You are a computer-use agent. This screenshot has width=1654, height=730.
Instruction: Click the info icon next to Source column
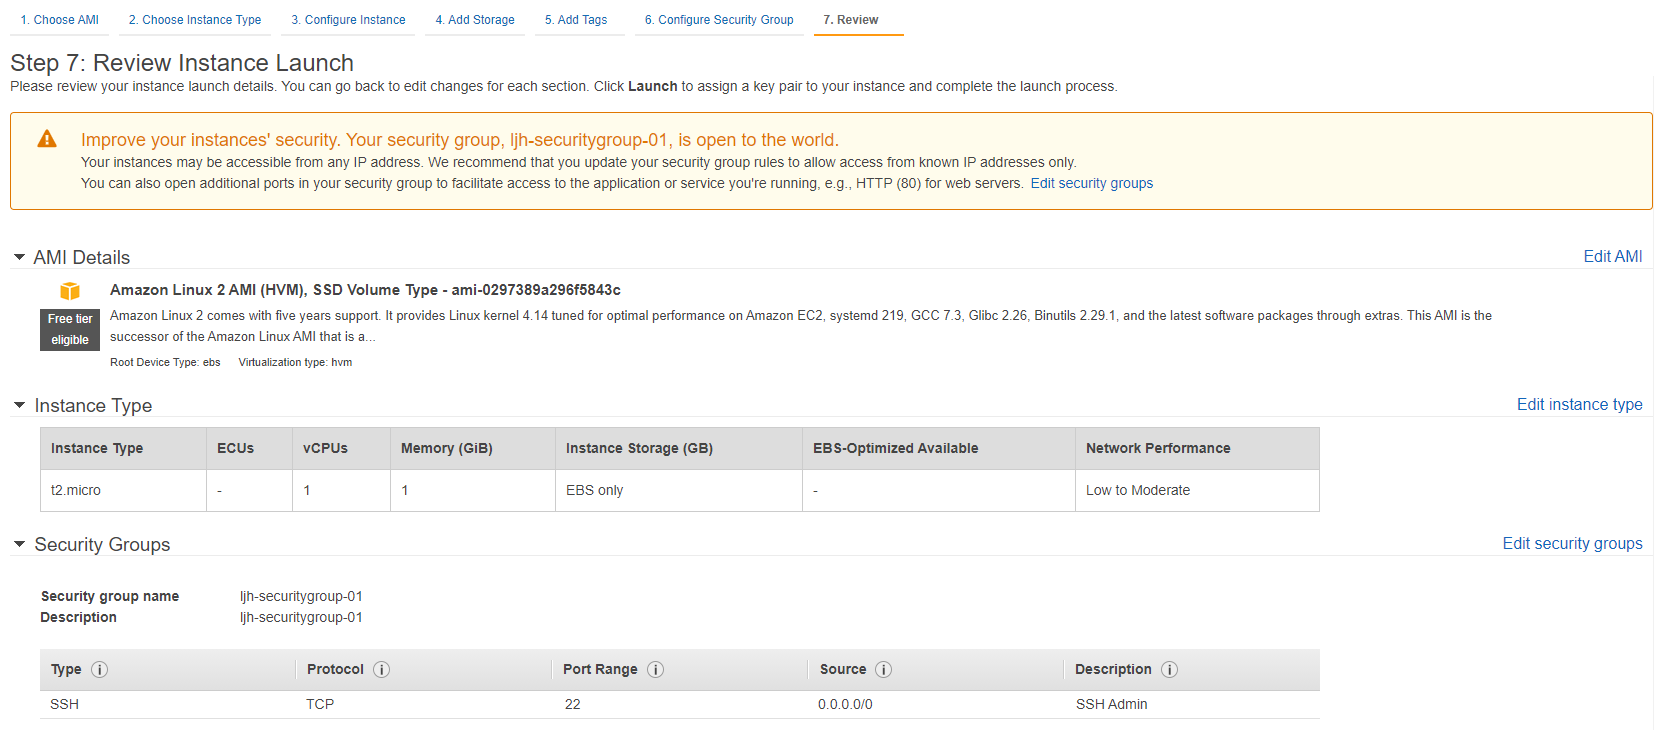tap(884, 670)
